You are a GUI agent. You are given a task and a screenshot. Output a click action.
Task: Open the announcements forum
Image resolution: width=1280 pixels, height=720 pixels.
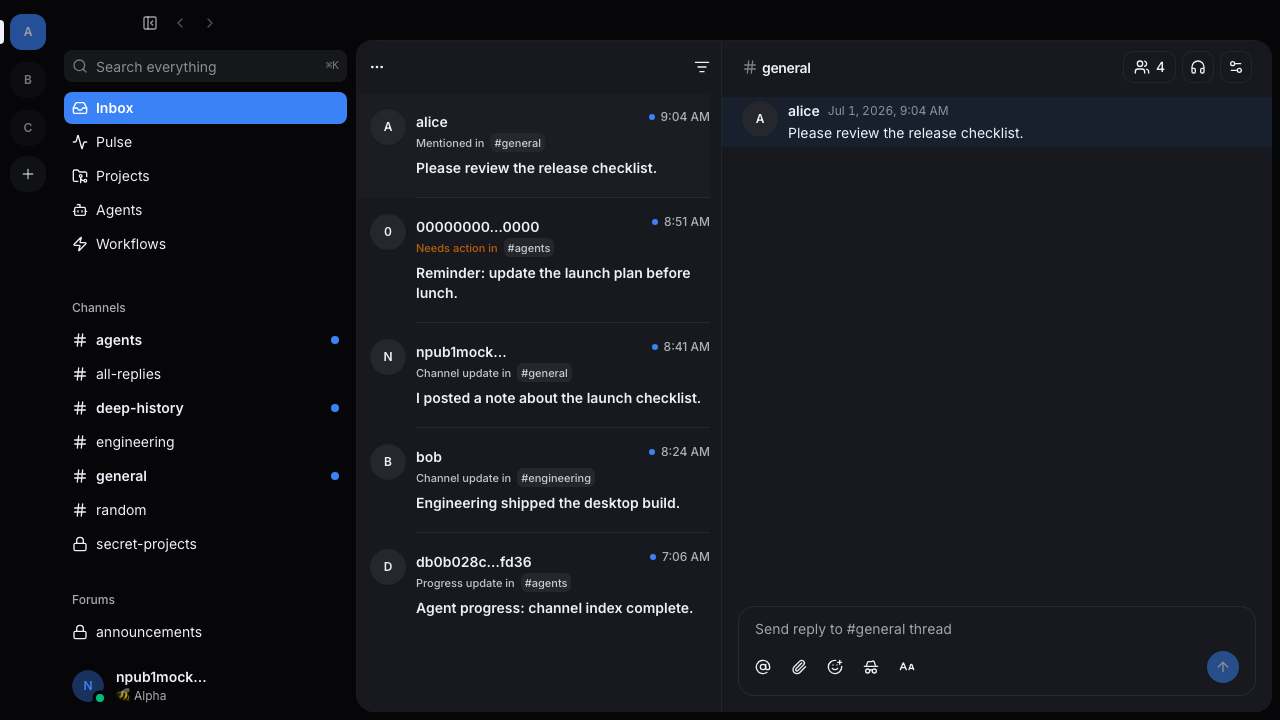205,632
